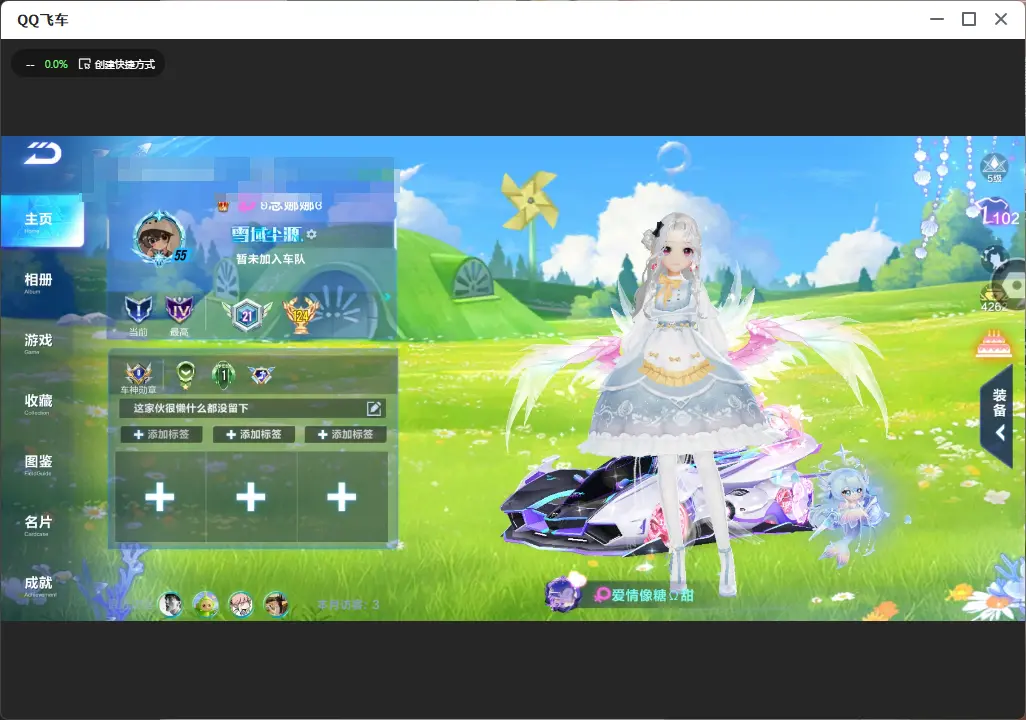Click the 爱情像糖Ω甜 partner name label
Image resolution: width=1026 pixels, height=720 pixels.
(x=652, y=595)
